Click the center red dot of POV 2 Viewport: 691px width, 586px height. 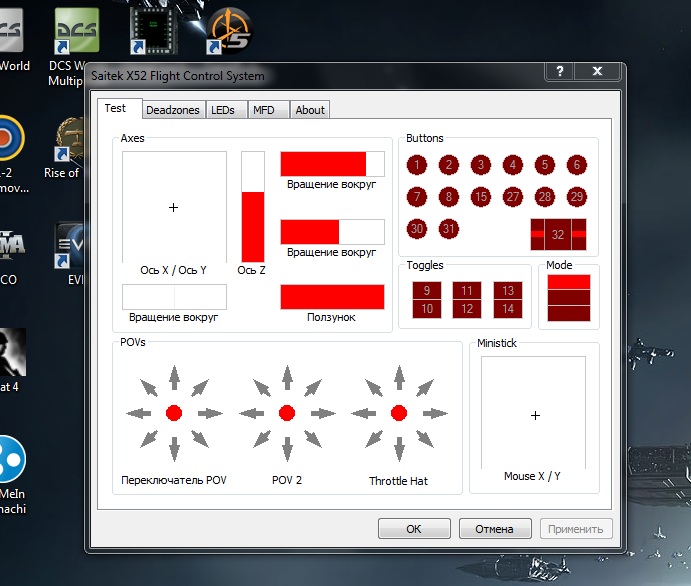pyautogui.click(x=287, y=413)
